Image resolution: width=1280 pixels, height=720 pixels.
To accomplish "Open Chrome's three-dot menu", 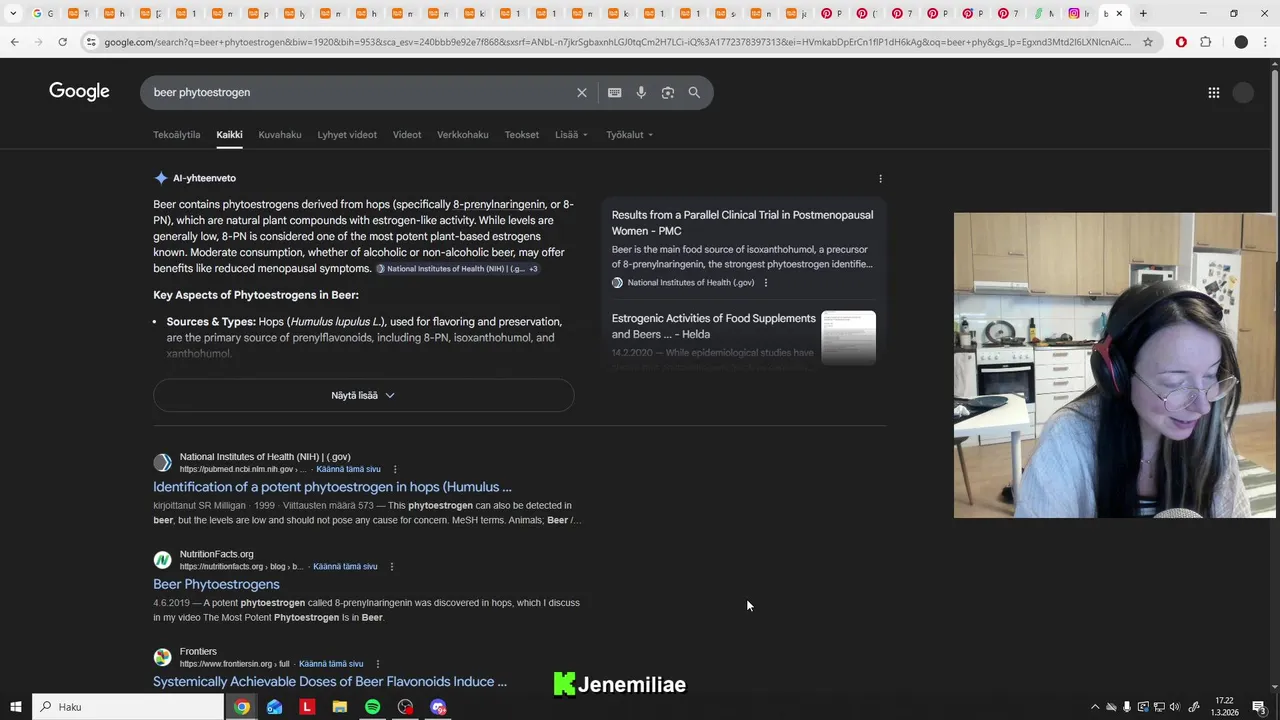I will point(1266,42).
